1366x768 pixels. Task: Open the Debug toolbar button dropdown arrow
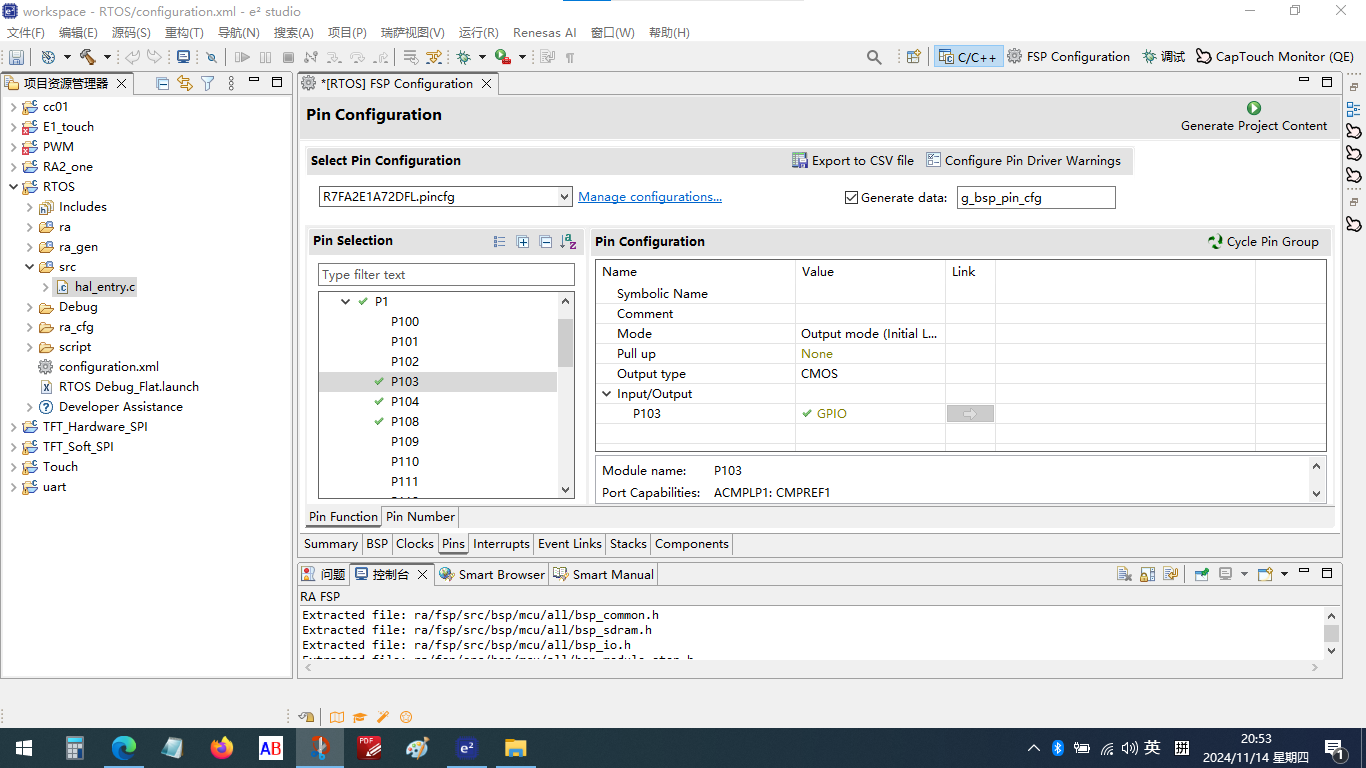click(x=482, y=57)
